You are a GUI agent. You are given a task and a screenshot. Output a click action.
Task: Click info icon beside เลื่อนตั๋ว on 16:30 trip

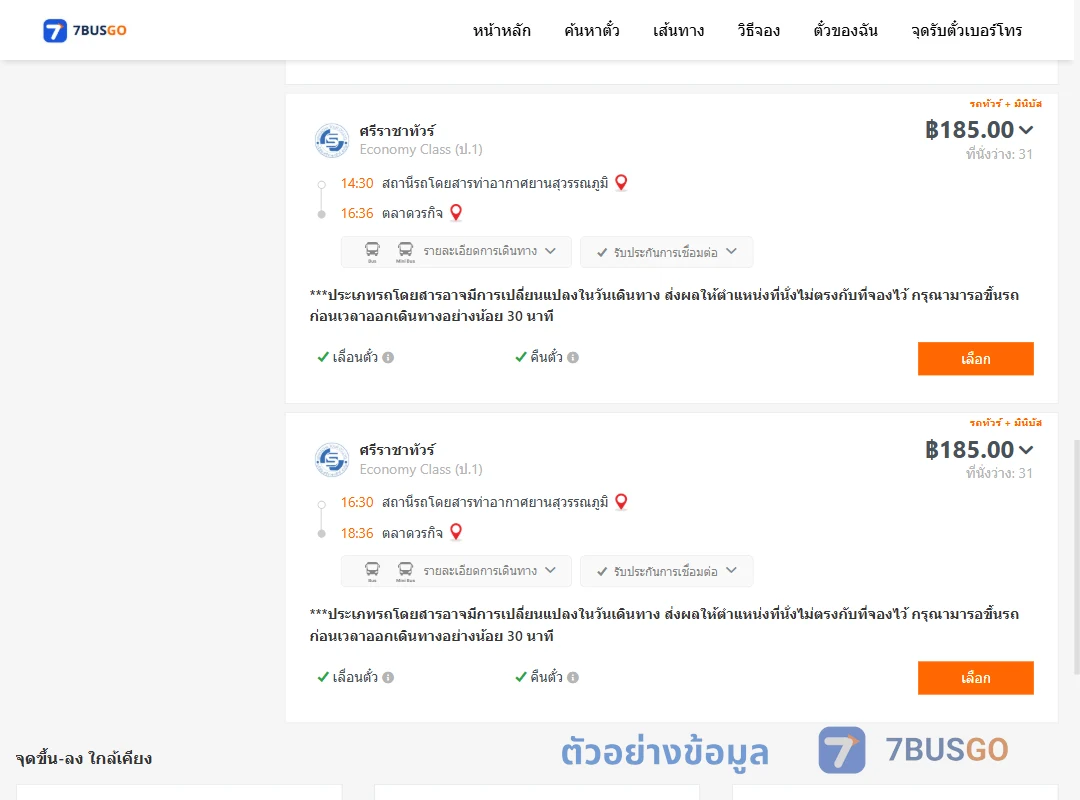click(x=388, y=677)
